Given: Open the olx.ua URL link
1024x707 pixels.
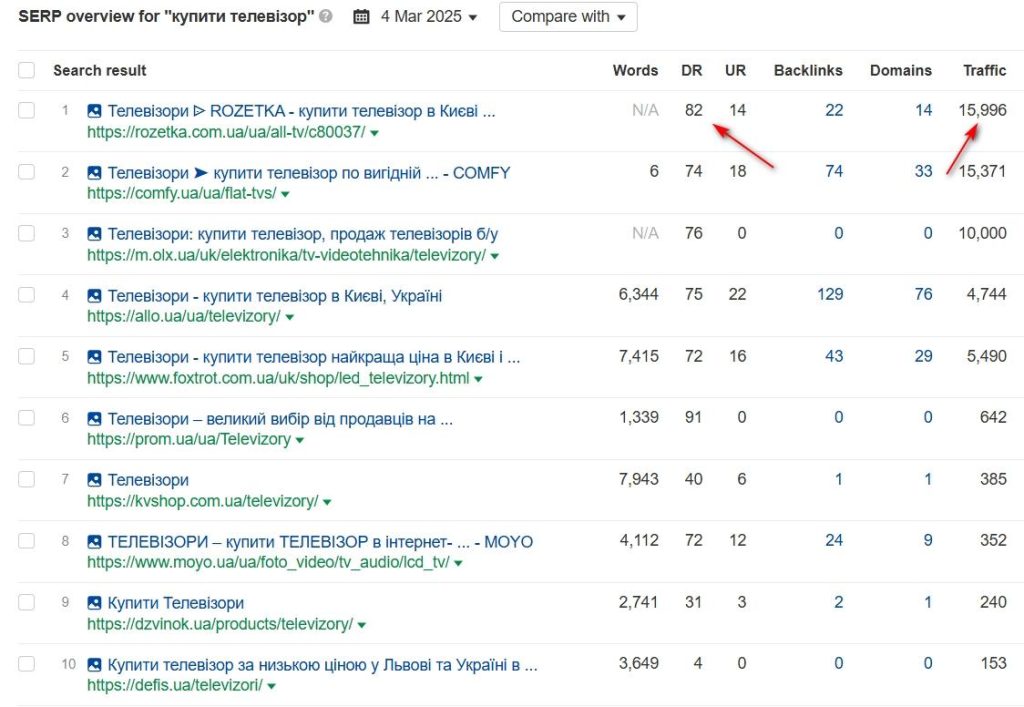Looking at the screenshot, I should point(287,255).
